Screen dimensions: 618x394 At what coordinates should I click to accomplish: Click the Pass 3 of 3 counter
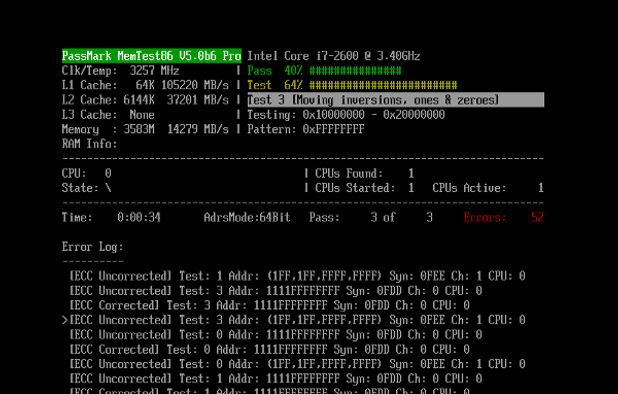coord(371,217)
